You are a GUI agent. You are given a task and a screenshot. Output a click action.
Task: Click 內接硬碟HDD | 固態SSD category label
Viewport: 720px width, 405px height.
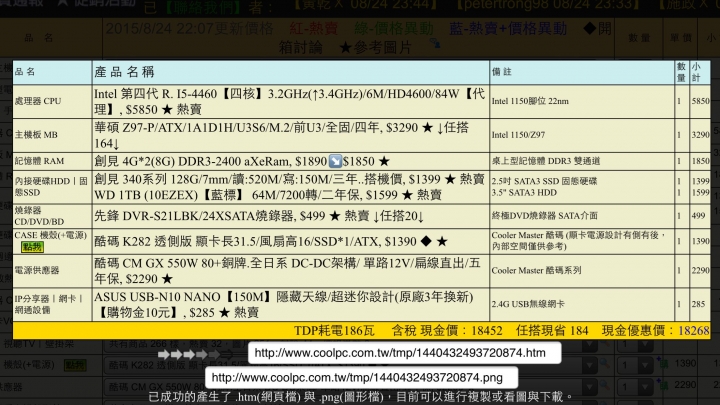point(51,186)
